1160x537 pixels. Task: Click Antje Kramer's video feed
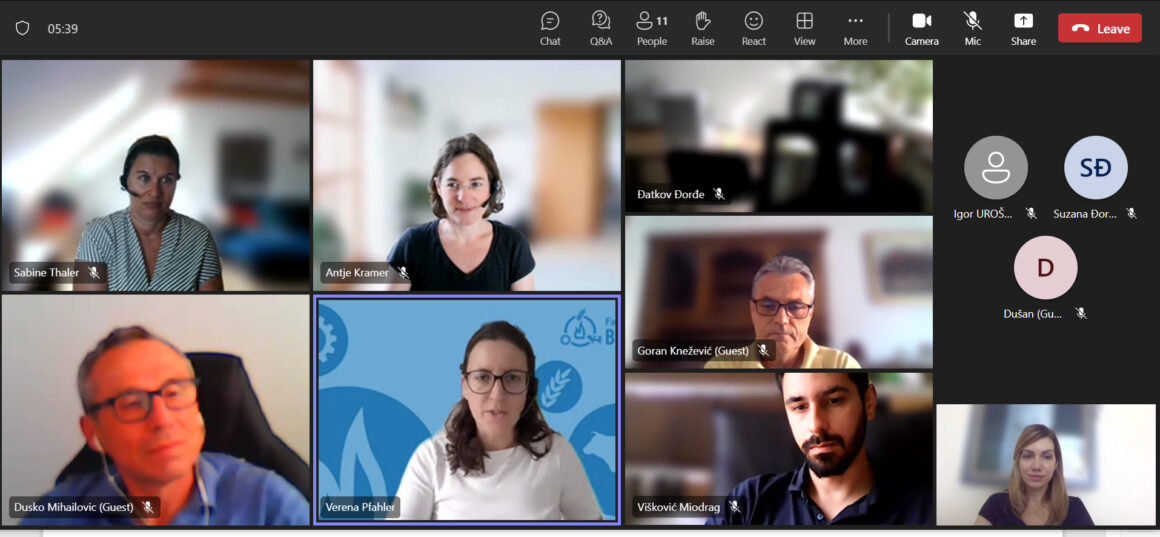pos(467,175)
